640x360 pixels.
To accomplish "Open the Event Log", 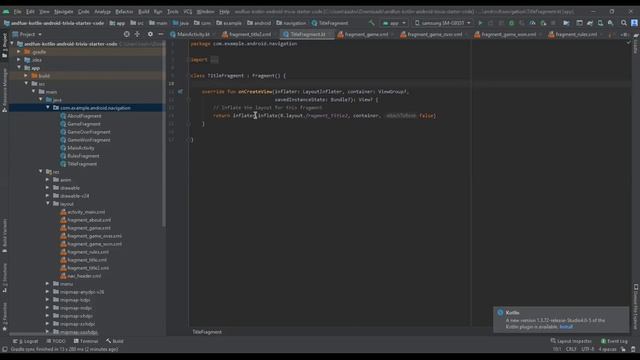I will (x=614, y=341).
